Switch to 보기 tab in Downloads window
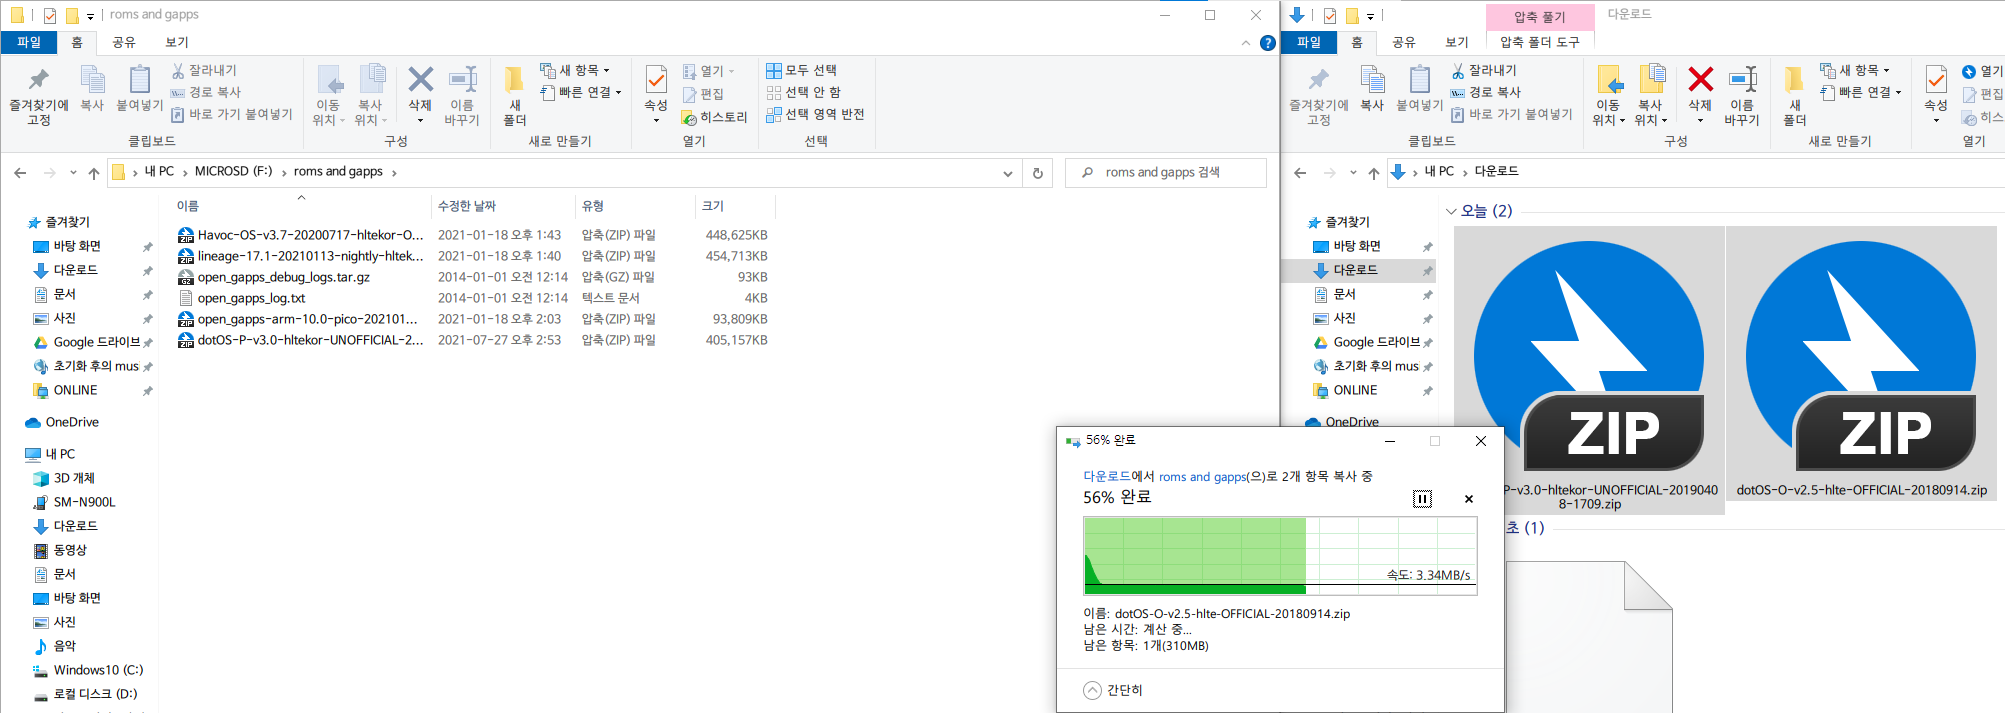Image resolution: width=2005 pixels, height=713 pixels. click(x=1457, y=42)
